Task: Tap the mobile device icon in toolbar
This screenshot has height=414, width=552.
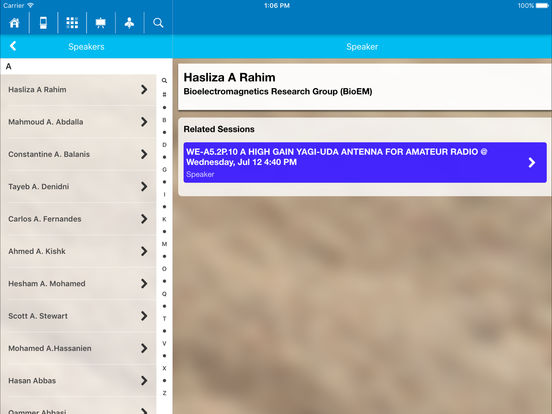Action: (43, 23)
